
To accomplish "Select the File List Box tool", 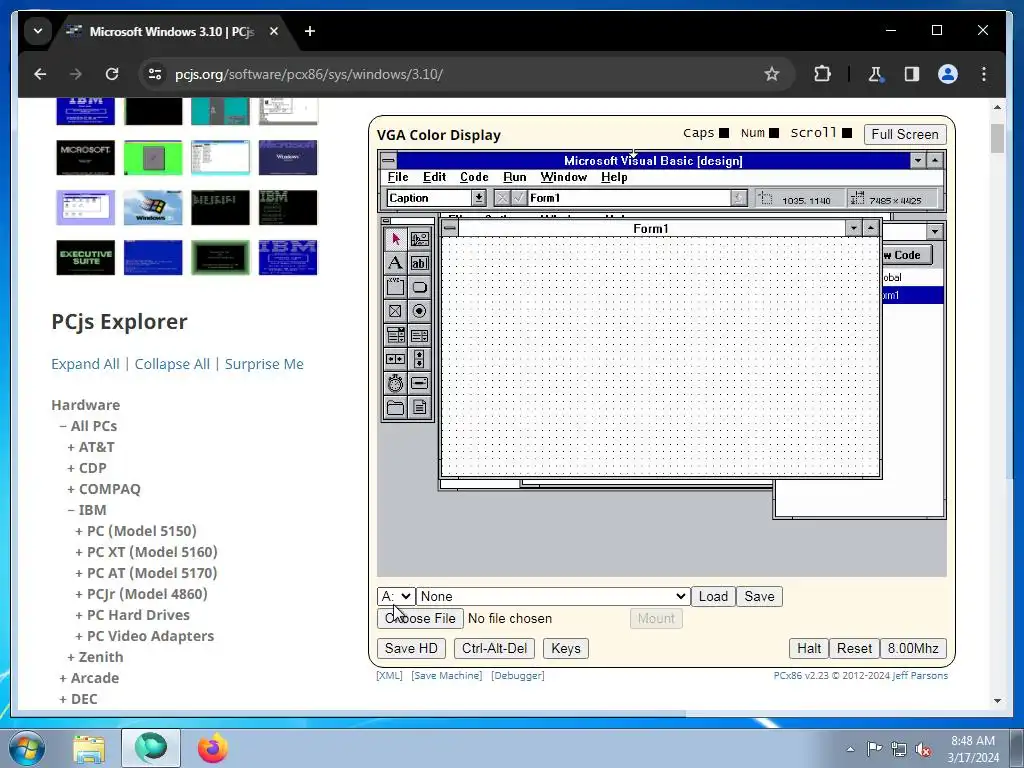I will click(419, 408).
